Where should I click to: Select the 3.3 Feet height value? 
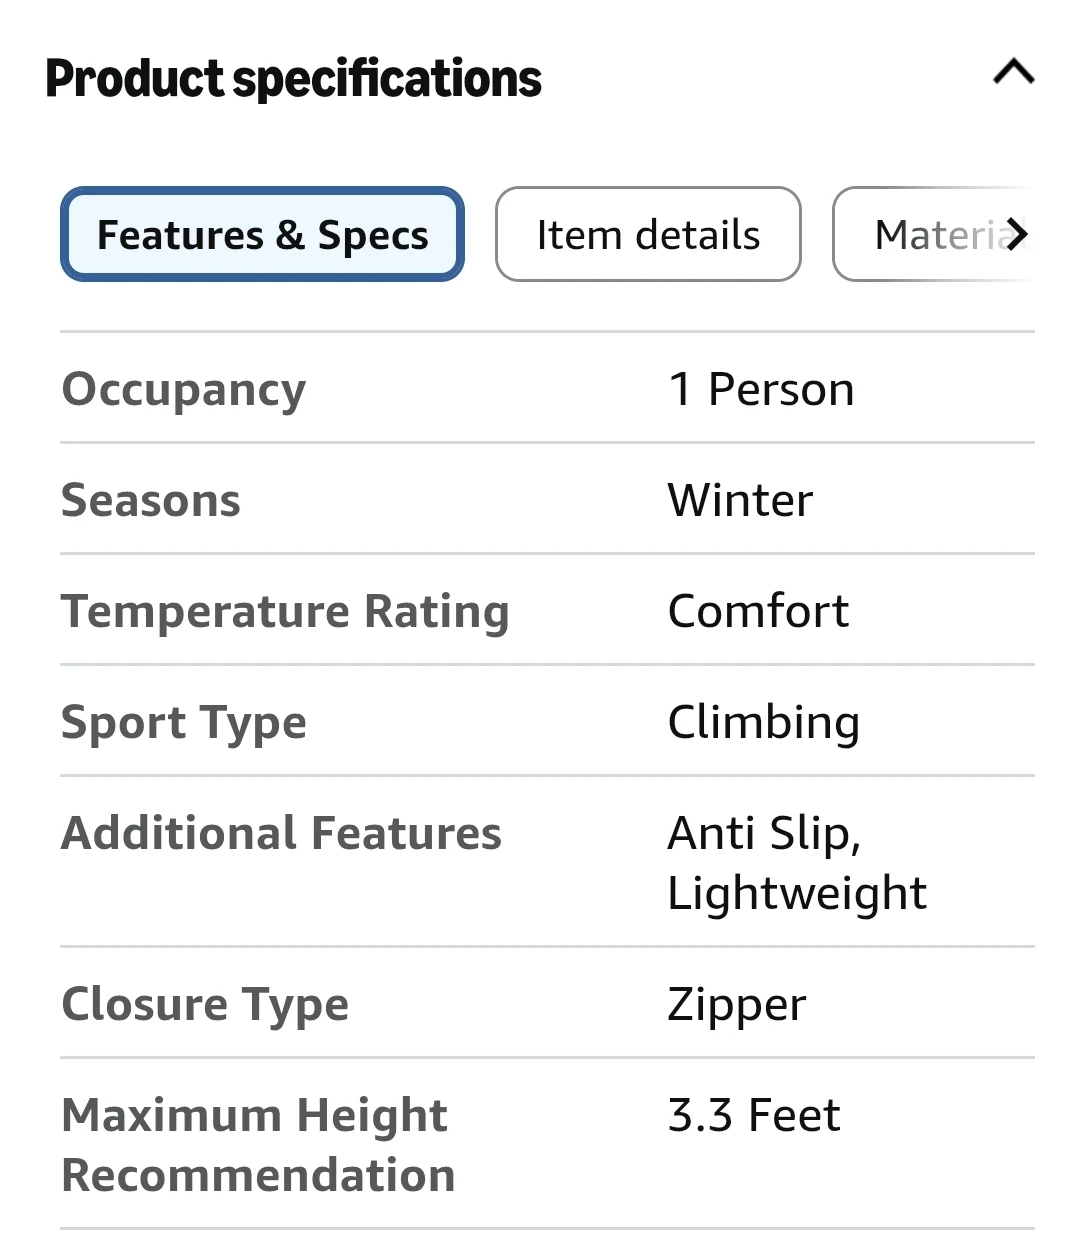tap(754, 1115)
